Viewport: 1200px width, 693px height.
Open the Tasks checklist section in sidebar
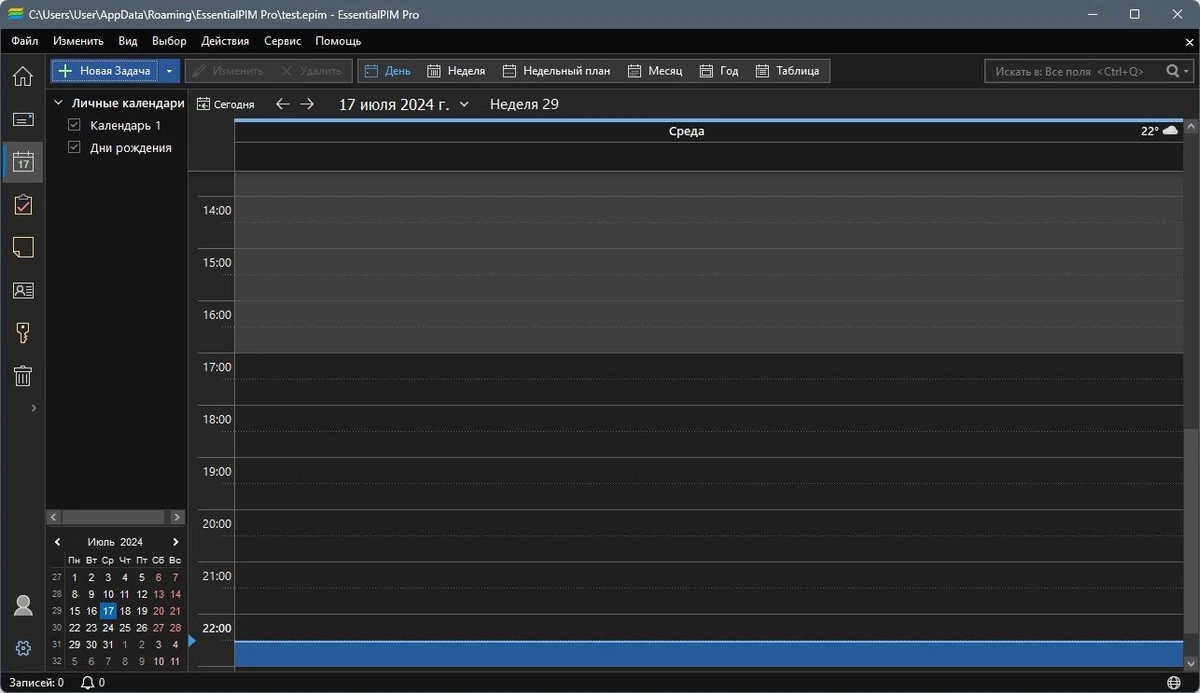coord(22,205)
